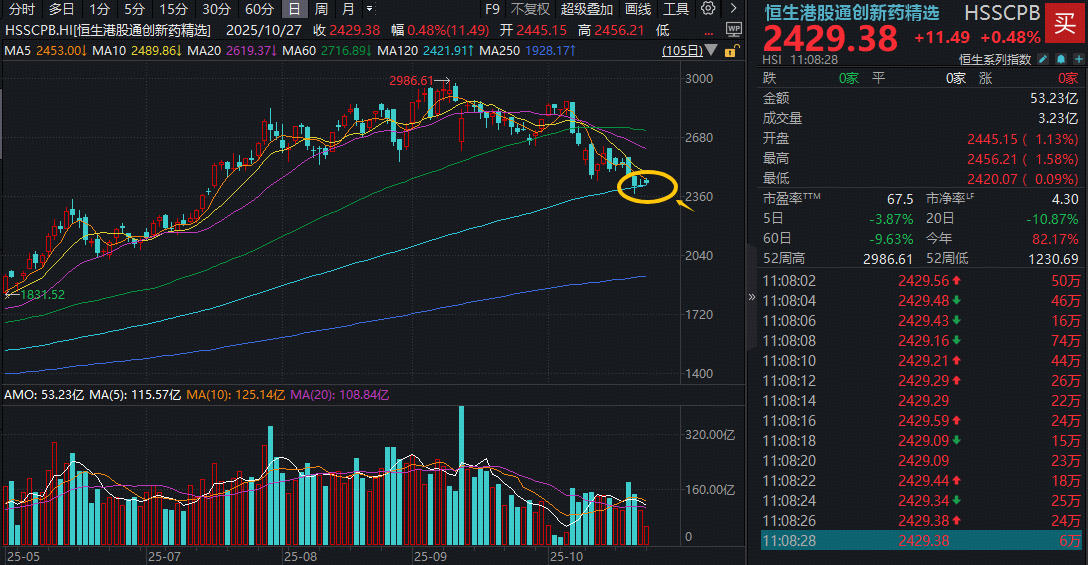Open 不复权 adjustment option
Screen dimensions: 1088x565
530,9
